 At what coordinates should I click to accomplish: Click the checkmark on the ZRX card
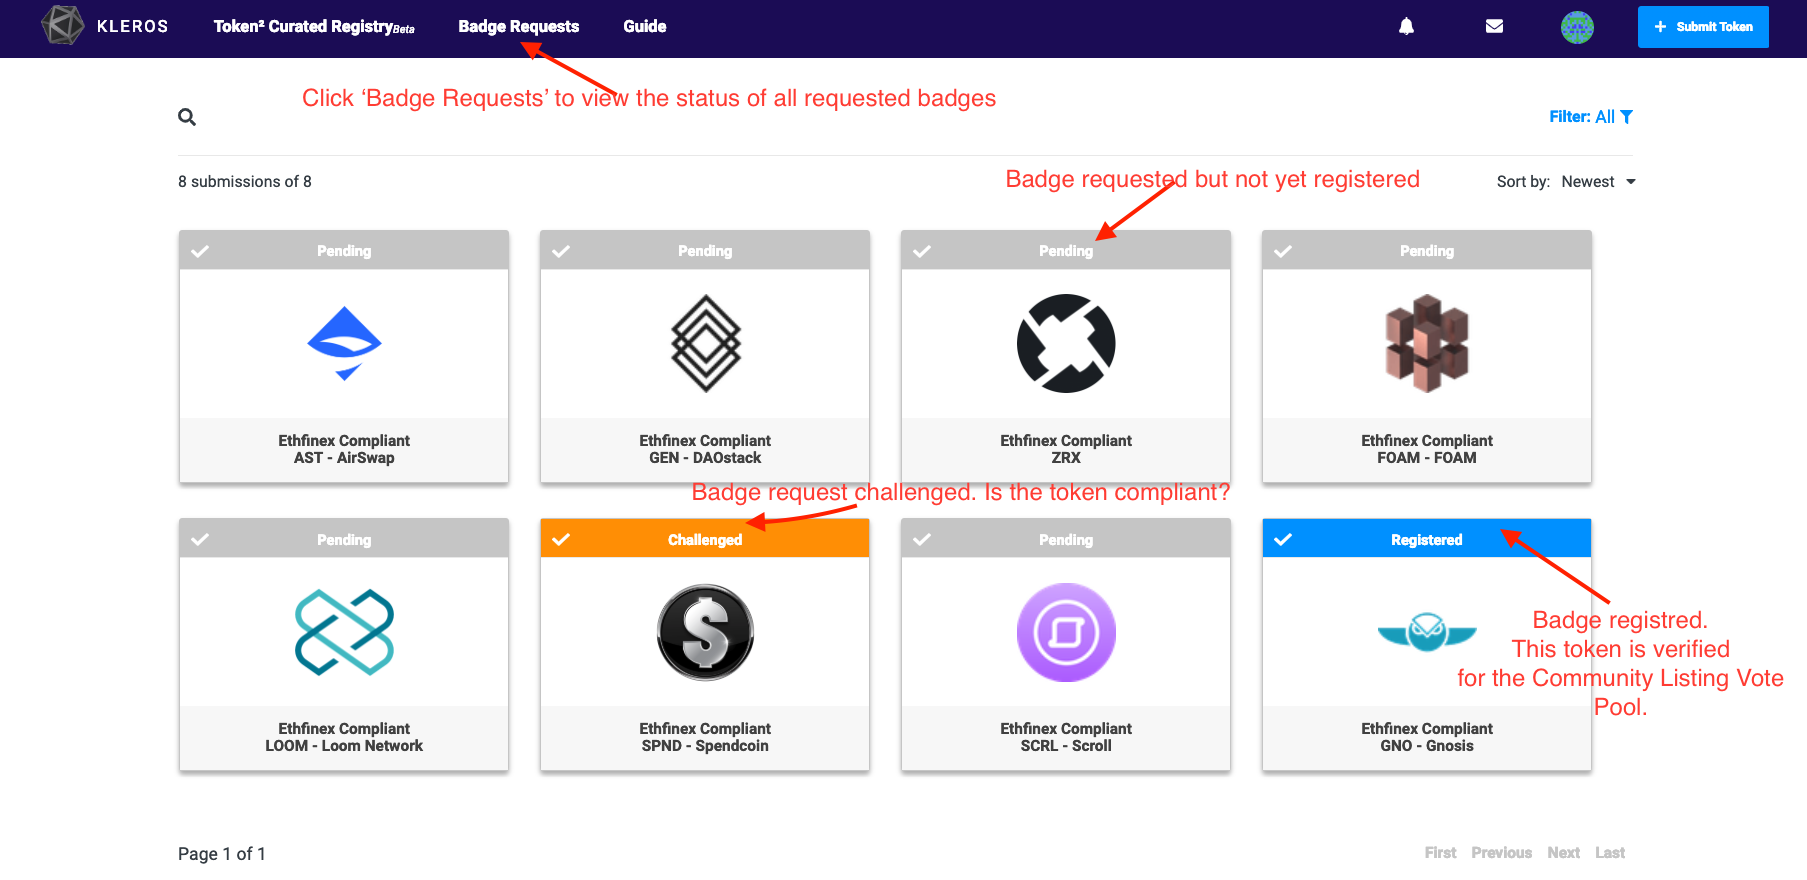[922, 251]
